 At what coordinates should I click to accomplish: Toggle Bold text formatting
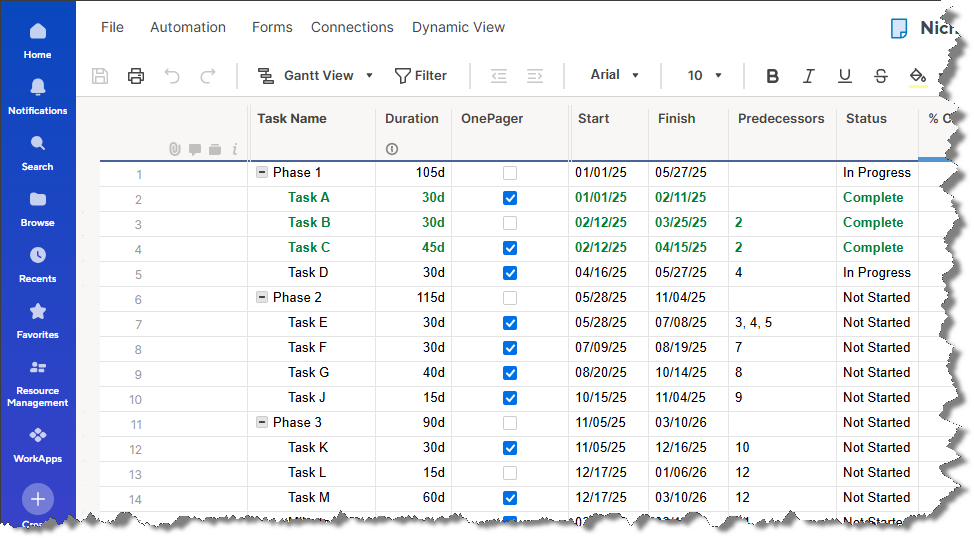click(772, 76)
